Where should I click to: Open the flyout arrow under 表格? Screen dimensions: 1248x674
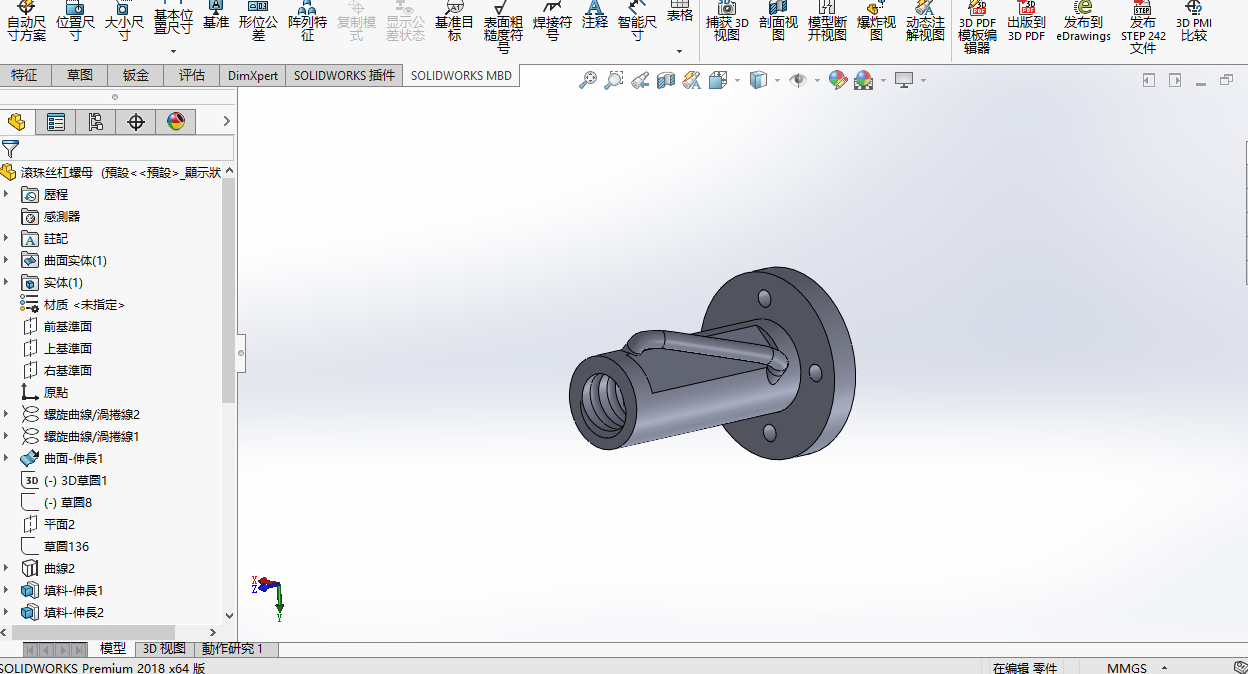pyautogui.click(x=679, y=51)
